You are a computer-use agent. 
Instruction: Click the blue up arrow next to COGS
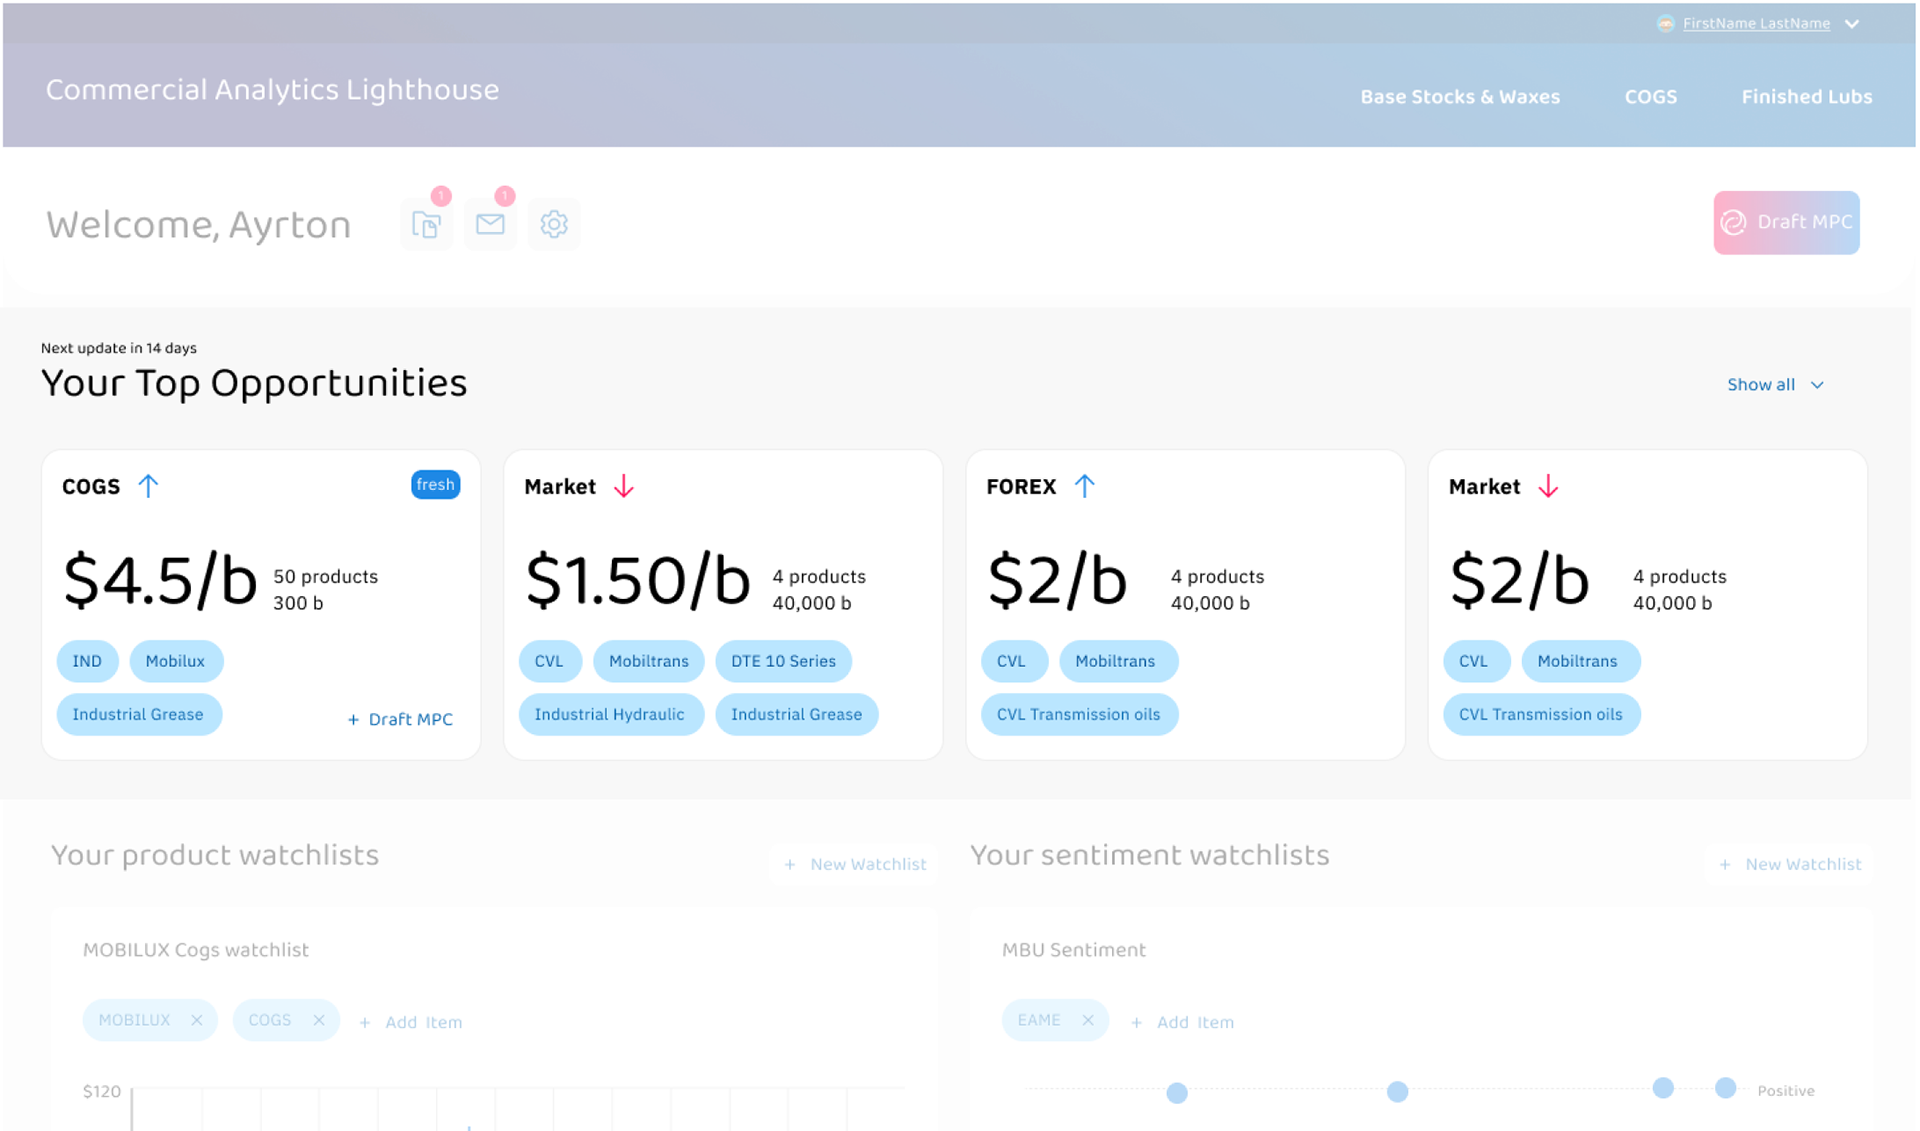[x=148, y=486]
